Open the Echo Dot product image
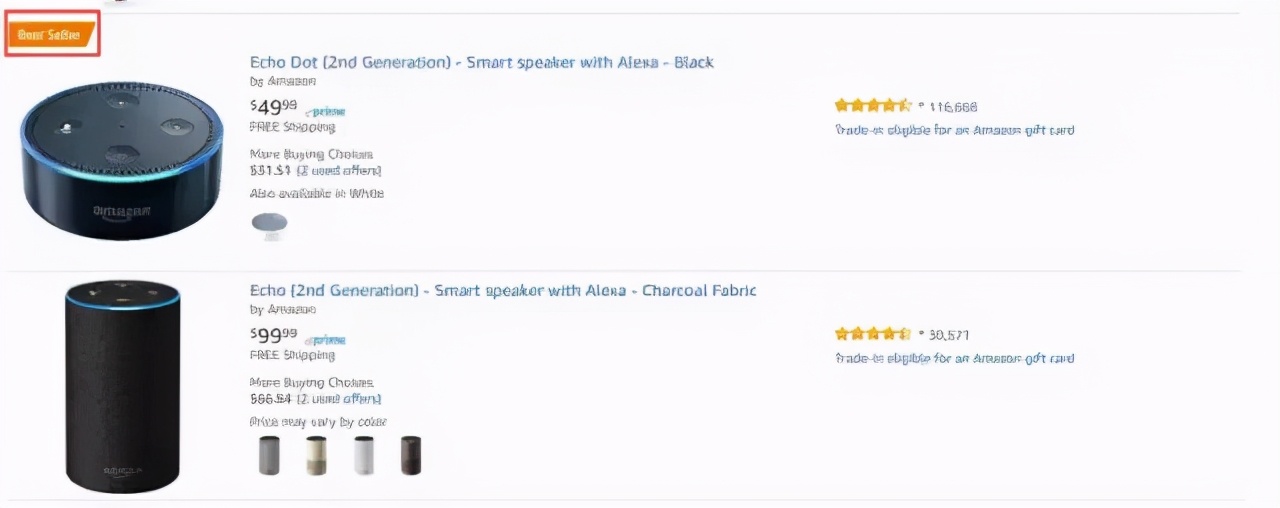1280x508 pixels. tap(121, 160)
